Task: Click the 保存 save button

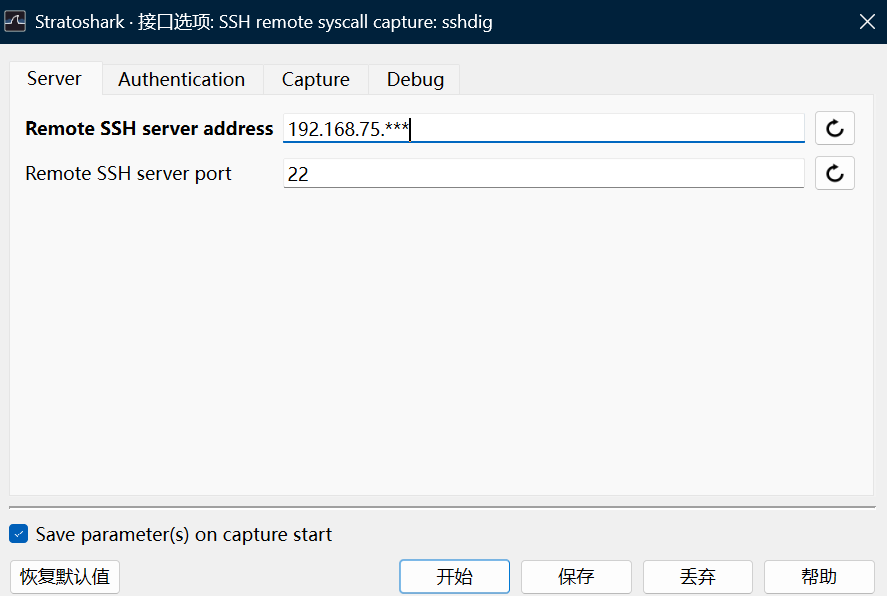Action: (x=576, y=576)
